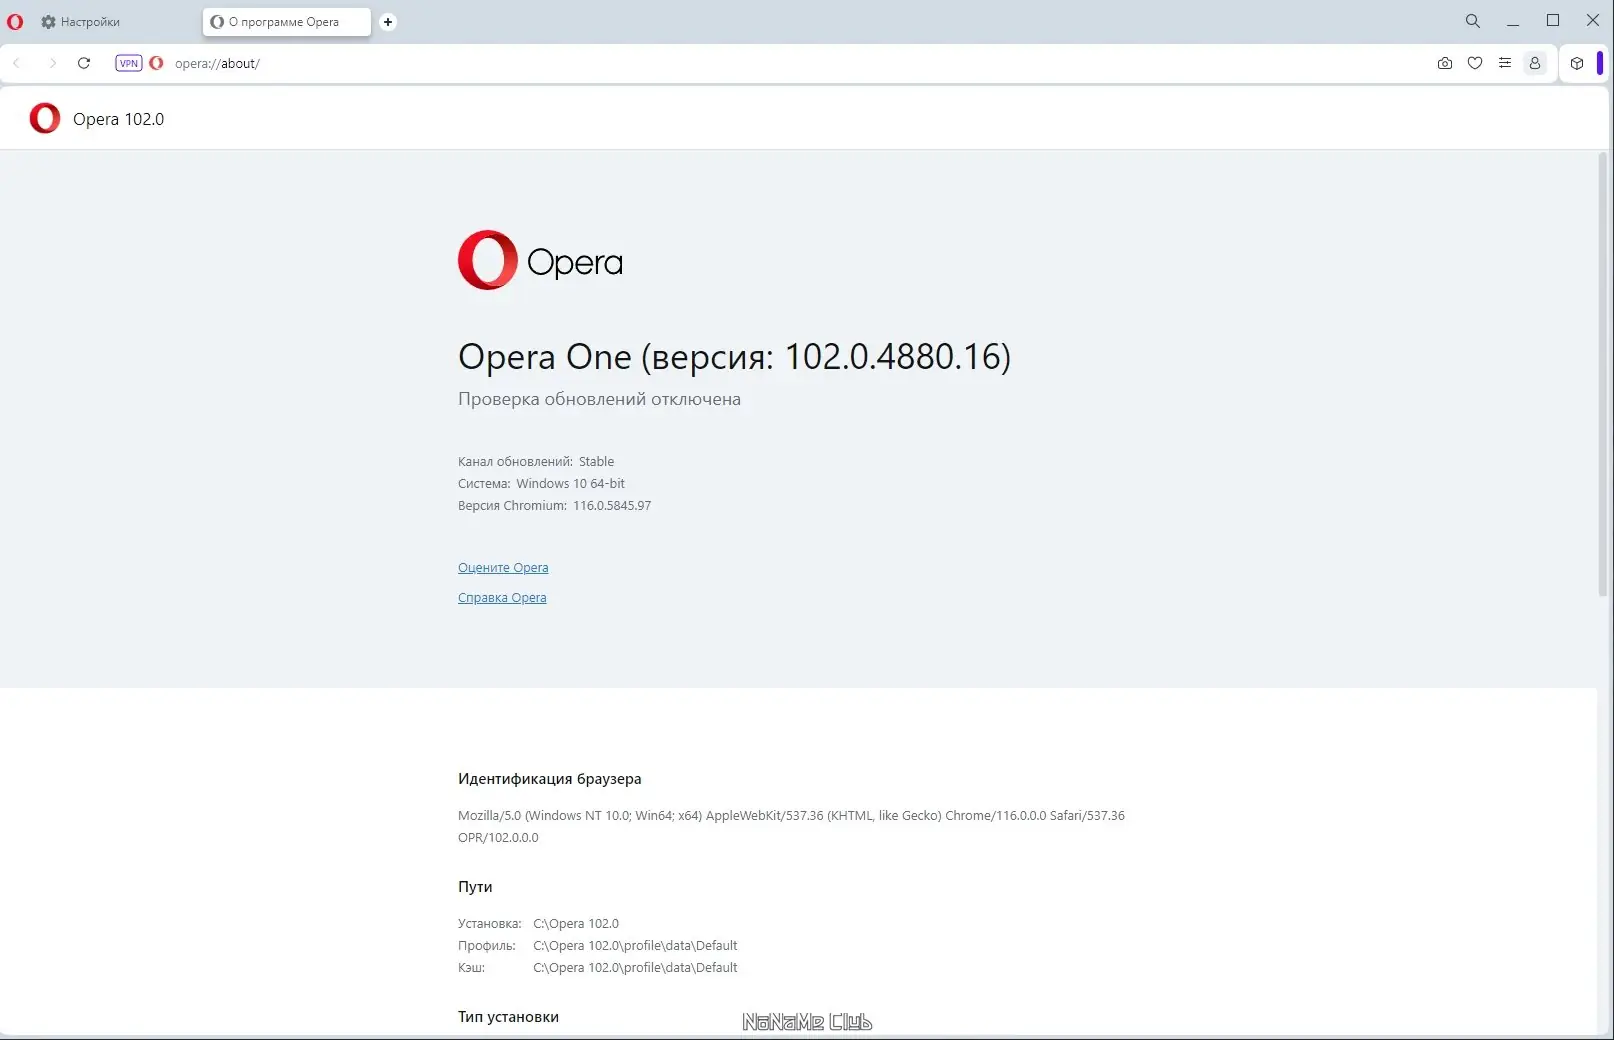
Task: Click the Оцените Opera link
Action: point(503,568)
